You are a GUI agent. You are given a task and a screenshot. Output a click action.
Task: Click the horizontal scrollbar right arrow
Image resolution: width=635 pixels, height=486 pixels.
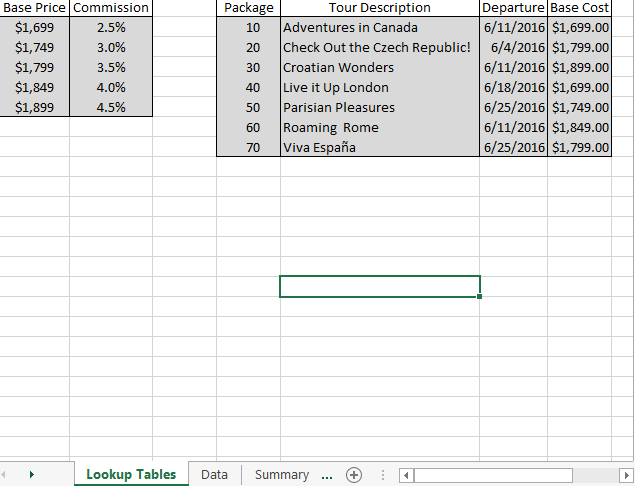tap(626, 475)
